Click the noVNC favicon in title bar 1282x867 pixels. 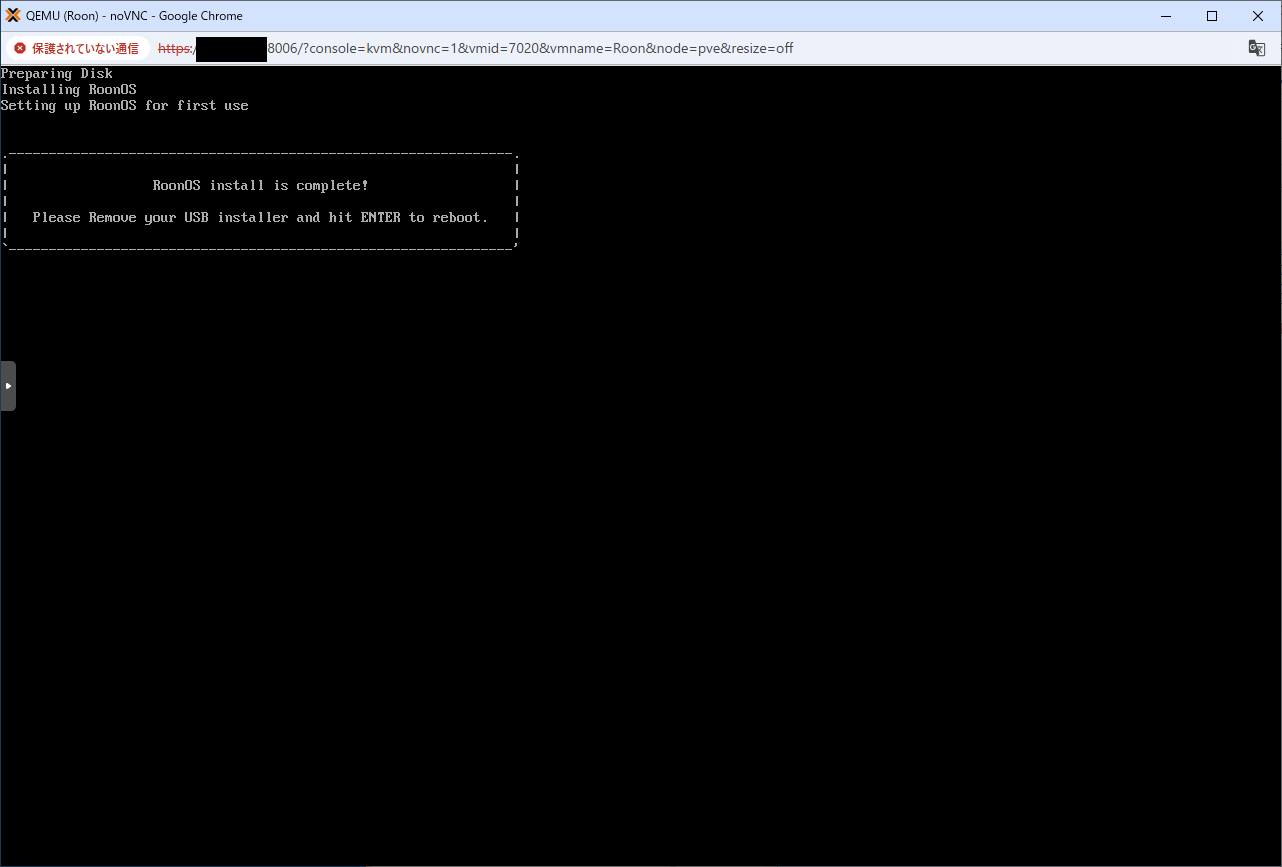(13, 16)
